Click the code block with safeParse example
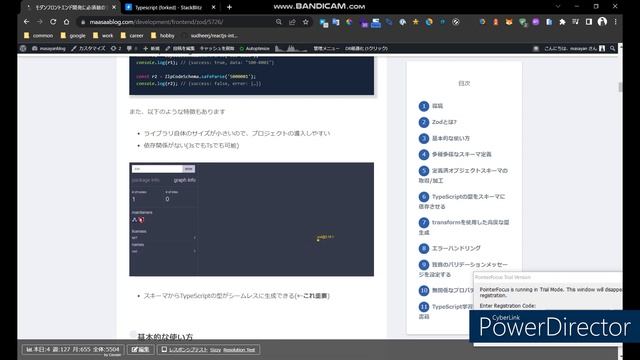 (251, 76)
